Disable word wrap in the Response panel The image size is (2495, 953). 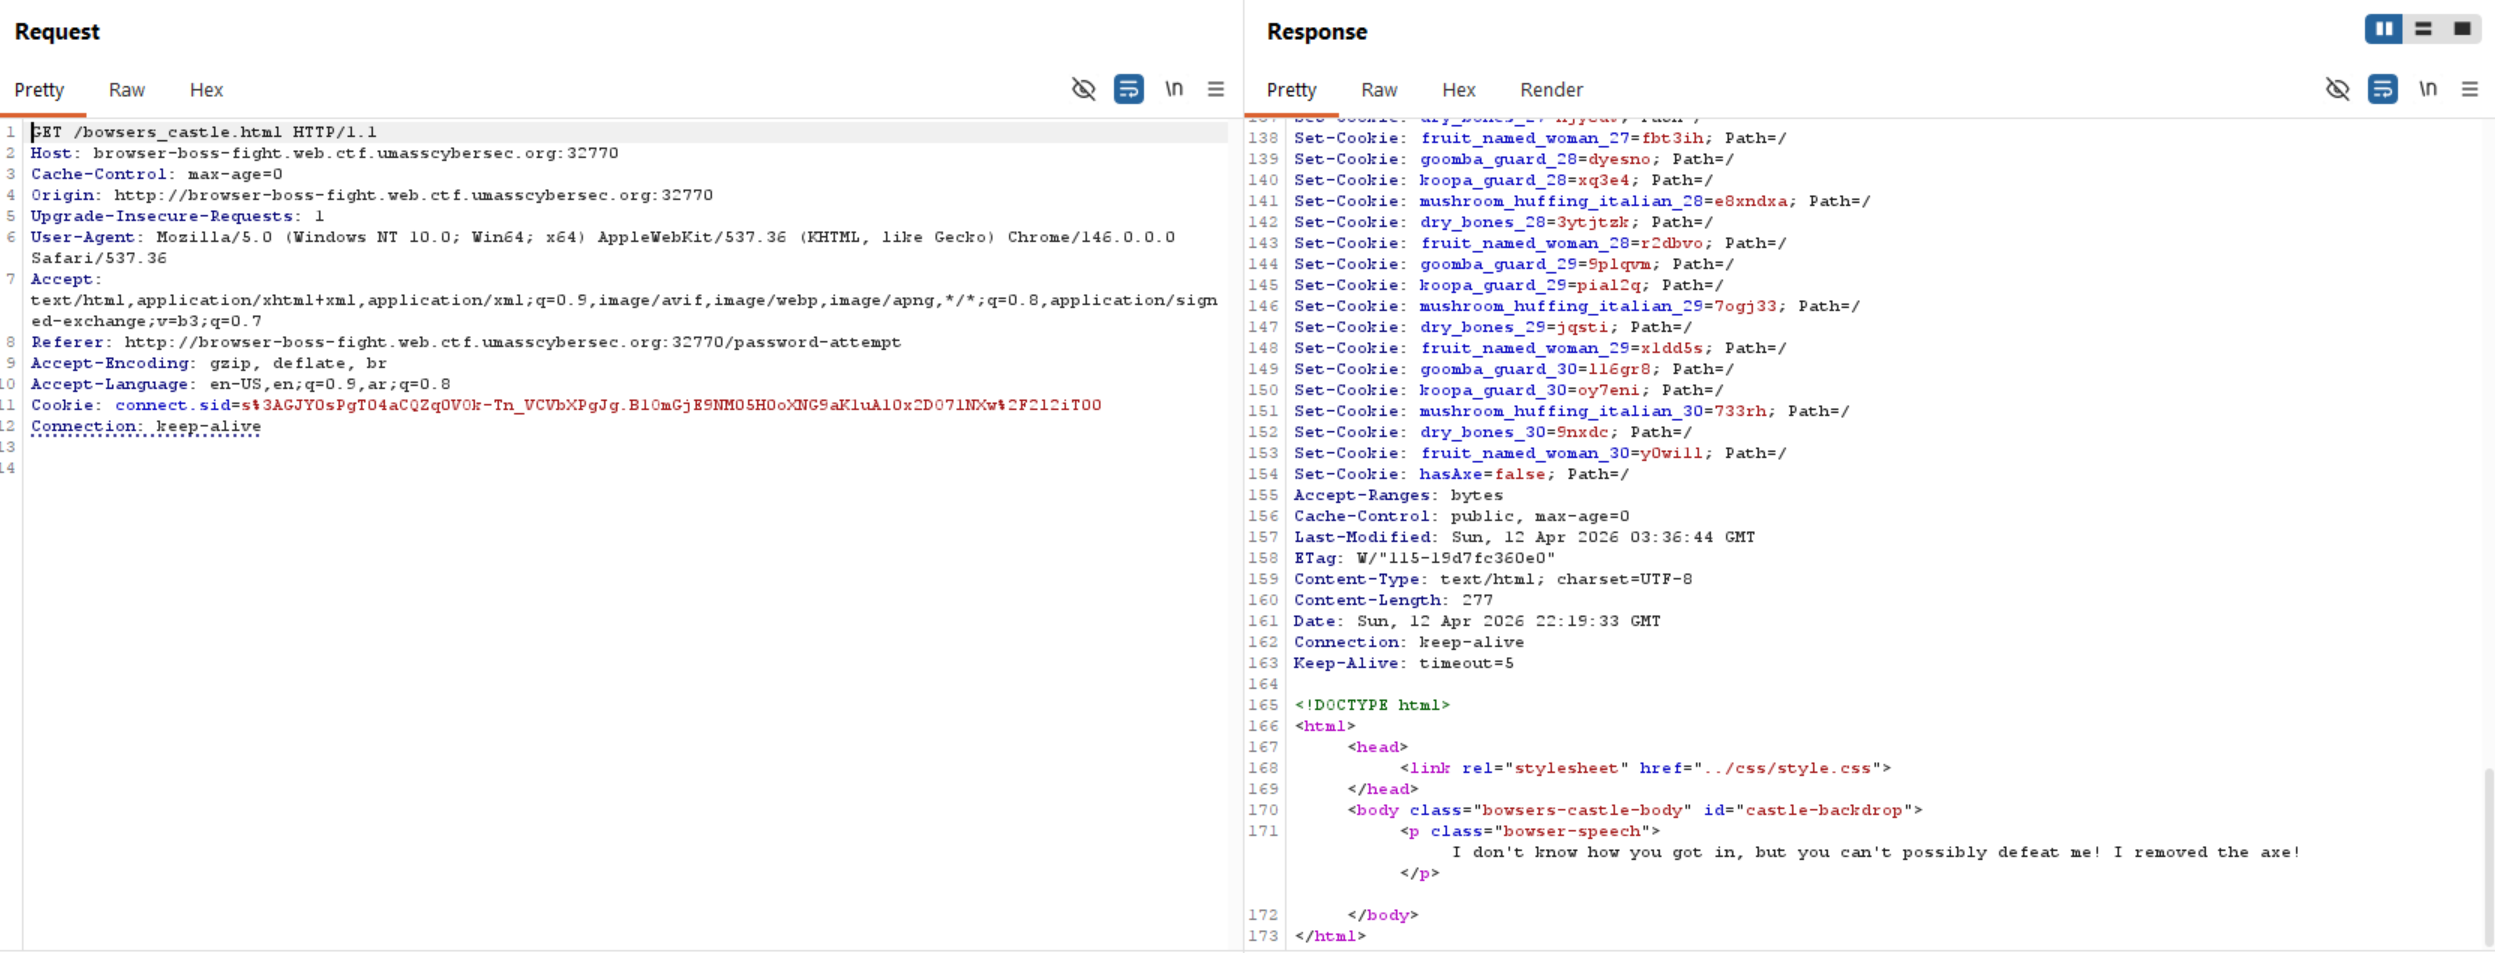(2382, 89)
